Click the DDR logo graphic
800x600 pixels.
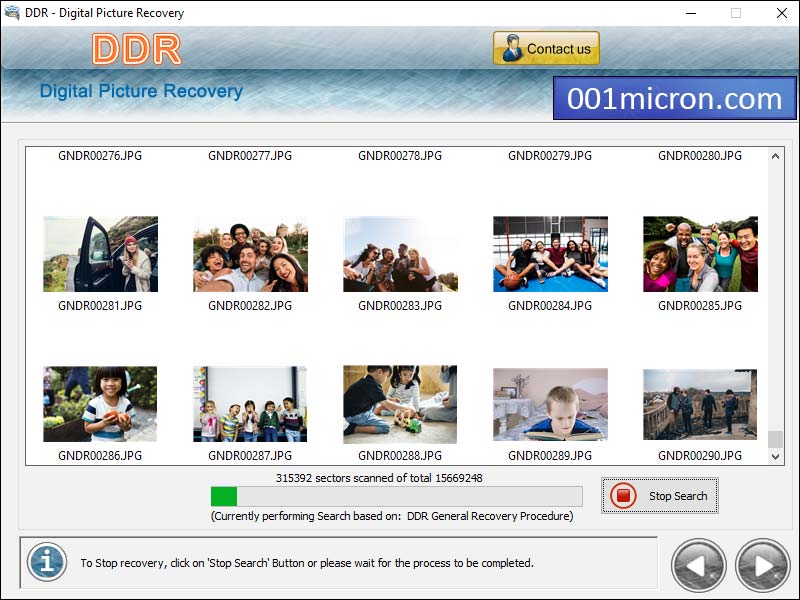pyautogui.click(x=138, y=50)
